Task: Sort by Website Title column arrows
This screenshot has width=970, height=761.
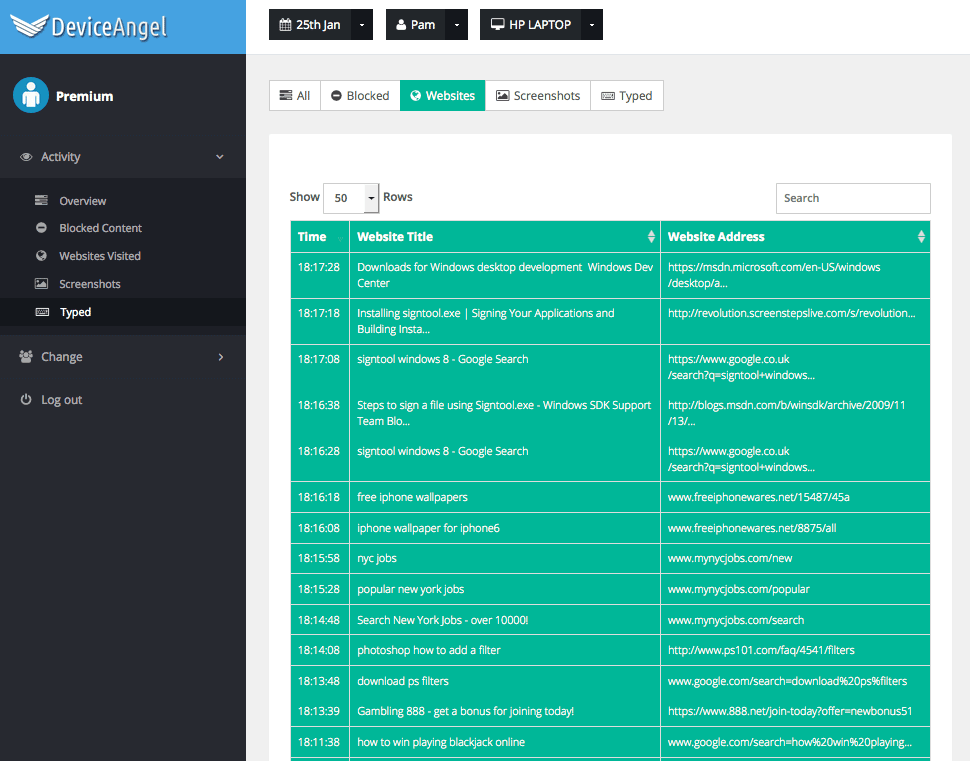Action: [x=651, y=236]
